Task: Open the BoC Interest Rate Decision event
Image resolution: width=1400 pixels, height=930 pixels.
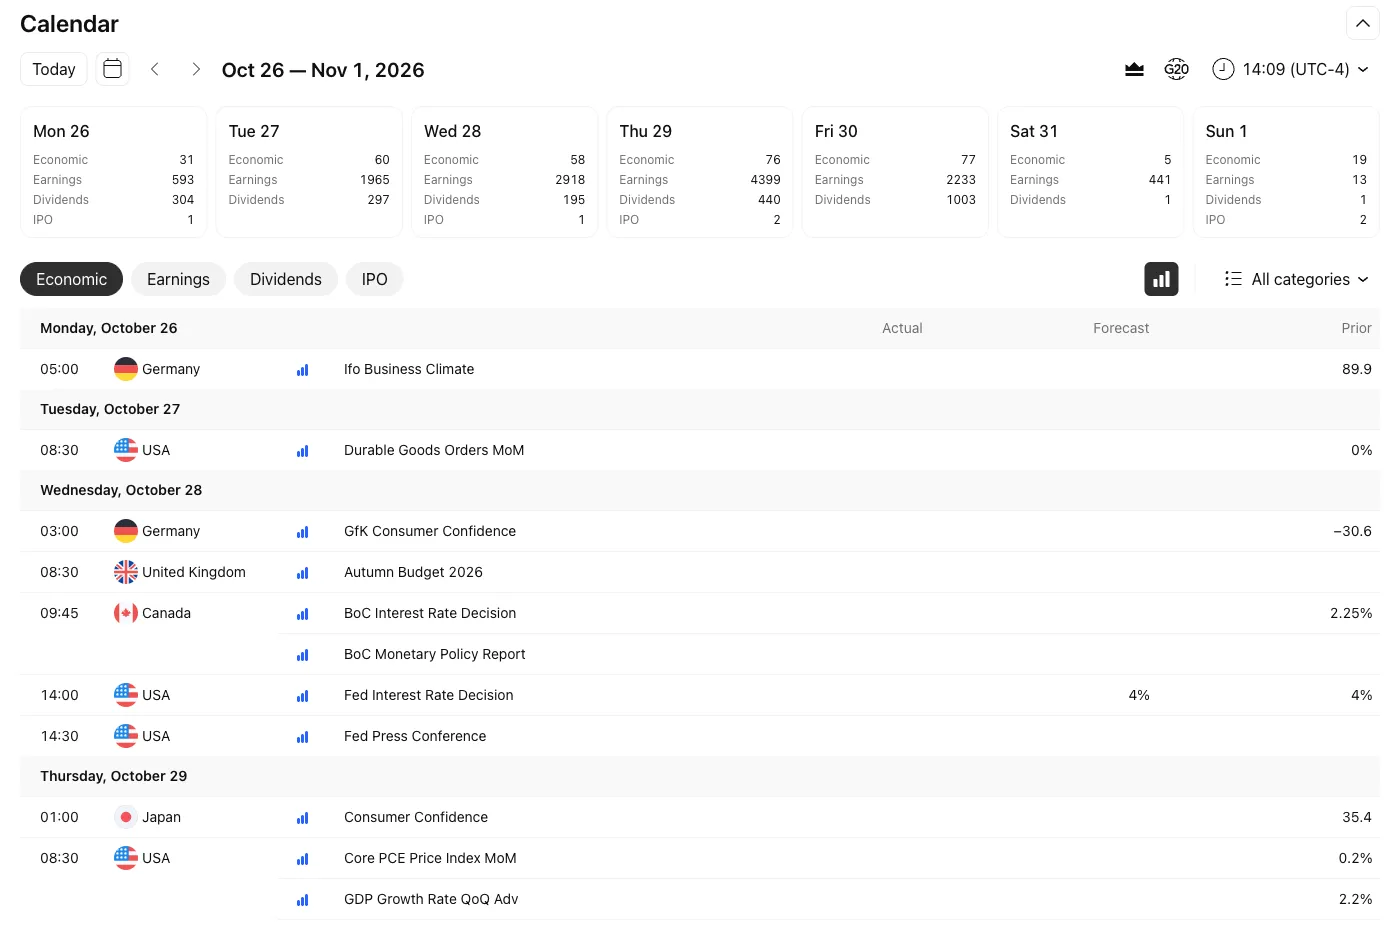Action: click(x=430, y=613)
